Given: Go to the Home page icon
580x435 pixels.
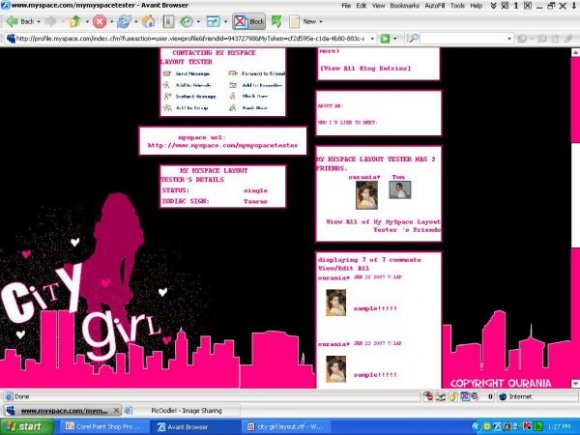Looking at the screenshot, I should pos(148,21).
